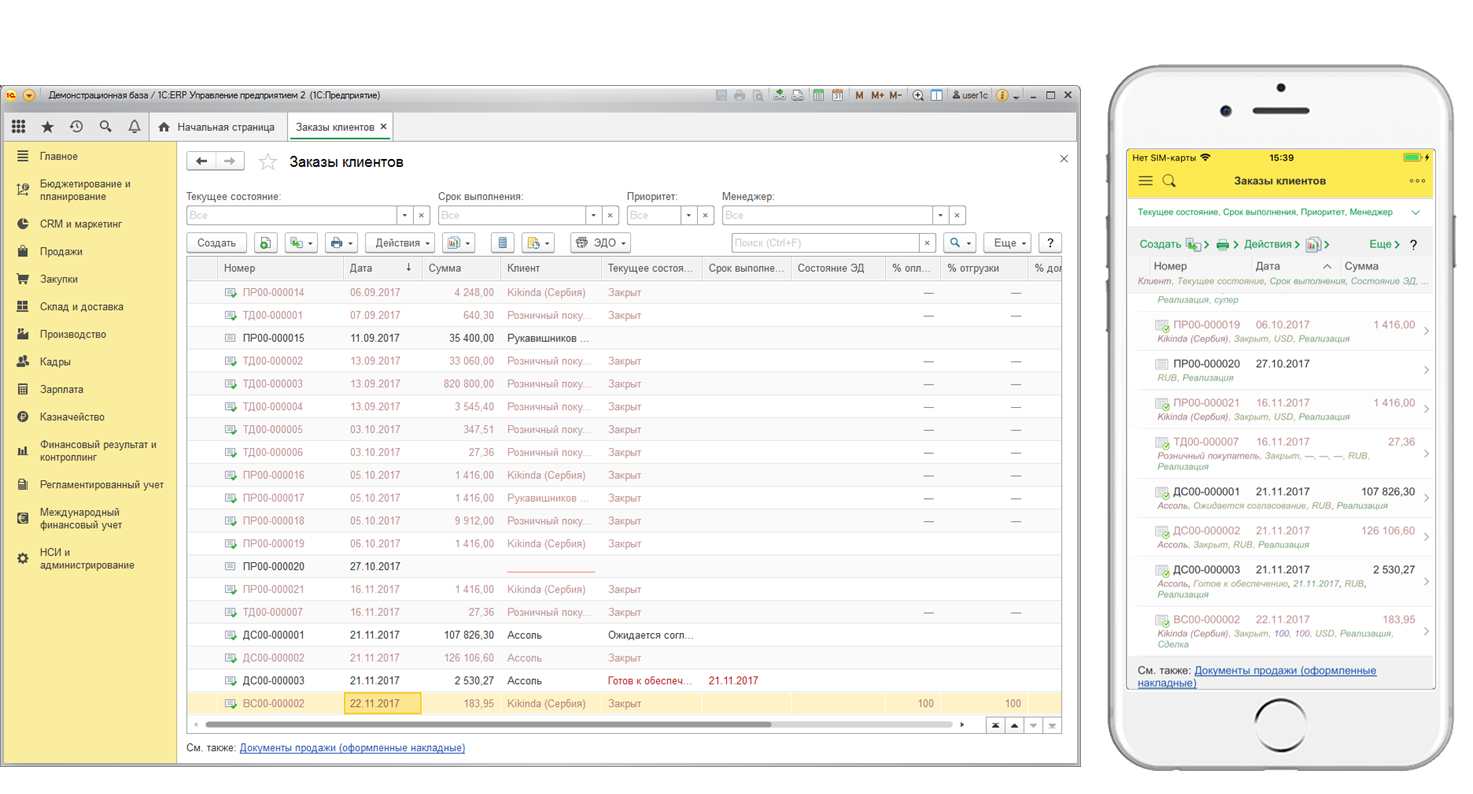Open Документы продажи link in desktop window
This screenshot has height=794, width=1473.
(x=352, y=748)
